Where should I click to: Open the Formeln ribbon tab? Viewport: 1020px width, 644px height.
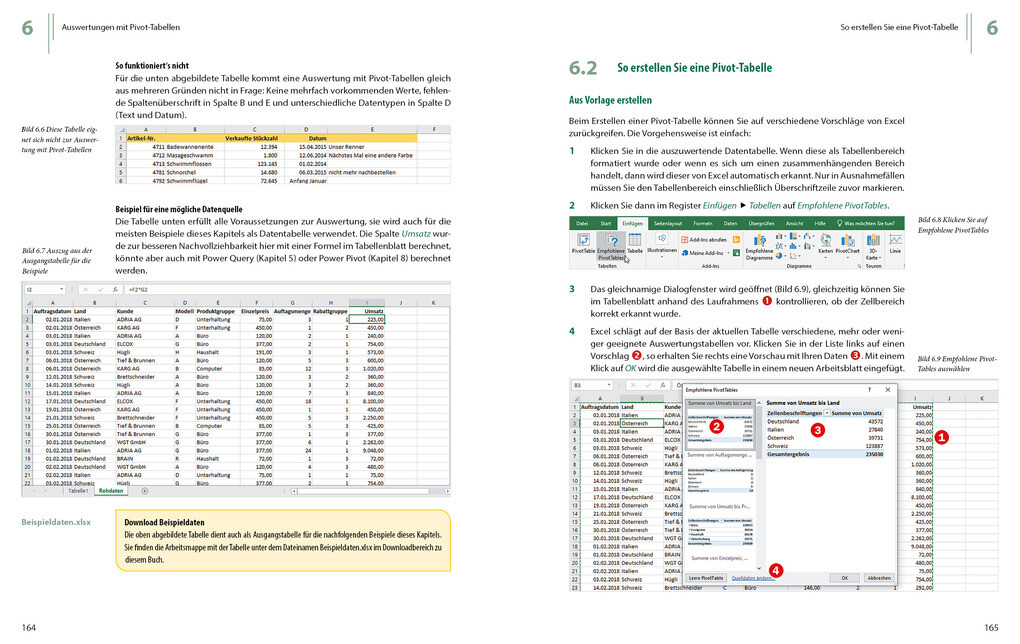tap(703, 223)
